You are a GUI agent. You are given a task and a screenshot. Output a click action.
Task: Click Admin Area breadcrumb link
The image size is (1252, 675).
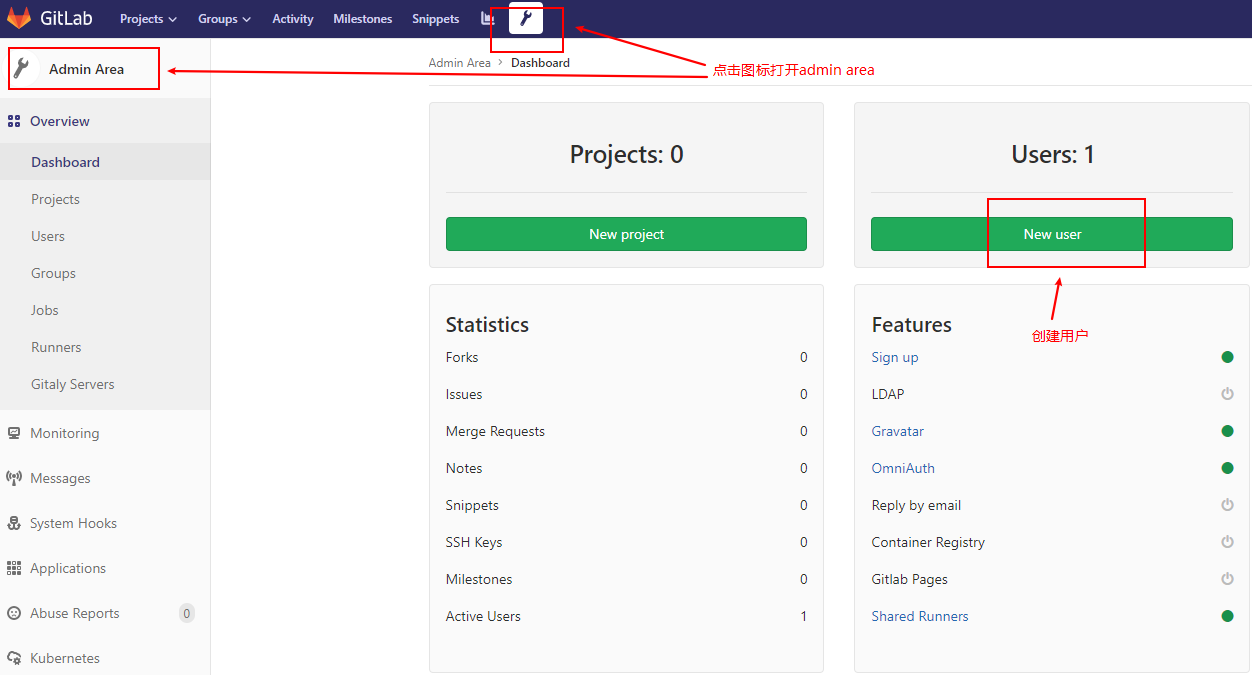coord(460,63)
